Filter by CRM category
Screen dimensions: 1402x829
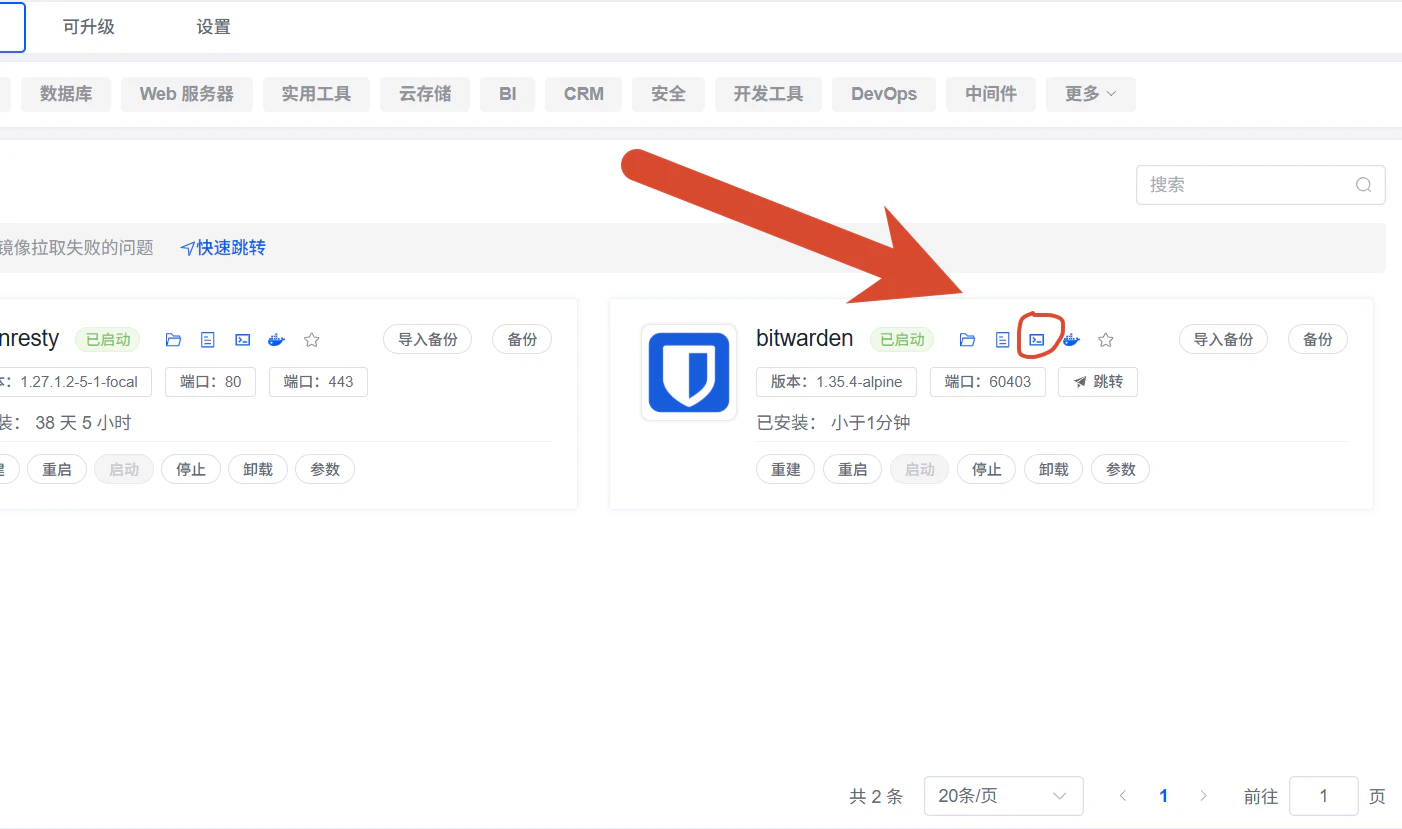pyautogui.click(x=584, y=94)
